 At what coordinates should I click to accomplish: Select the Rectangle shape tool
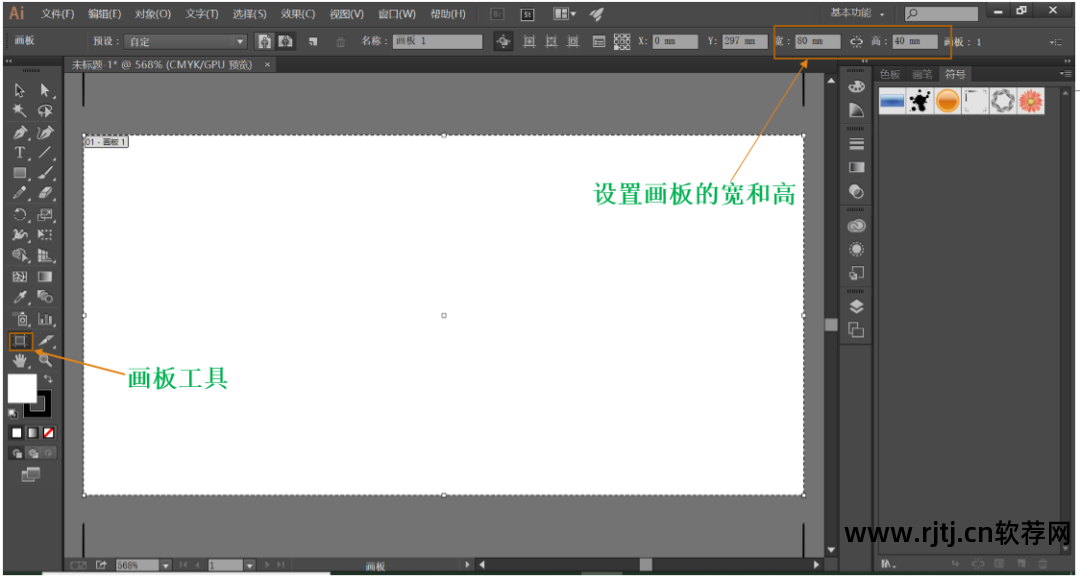coord(19,173)
